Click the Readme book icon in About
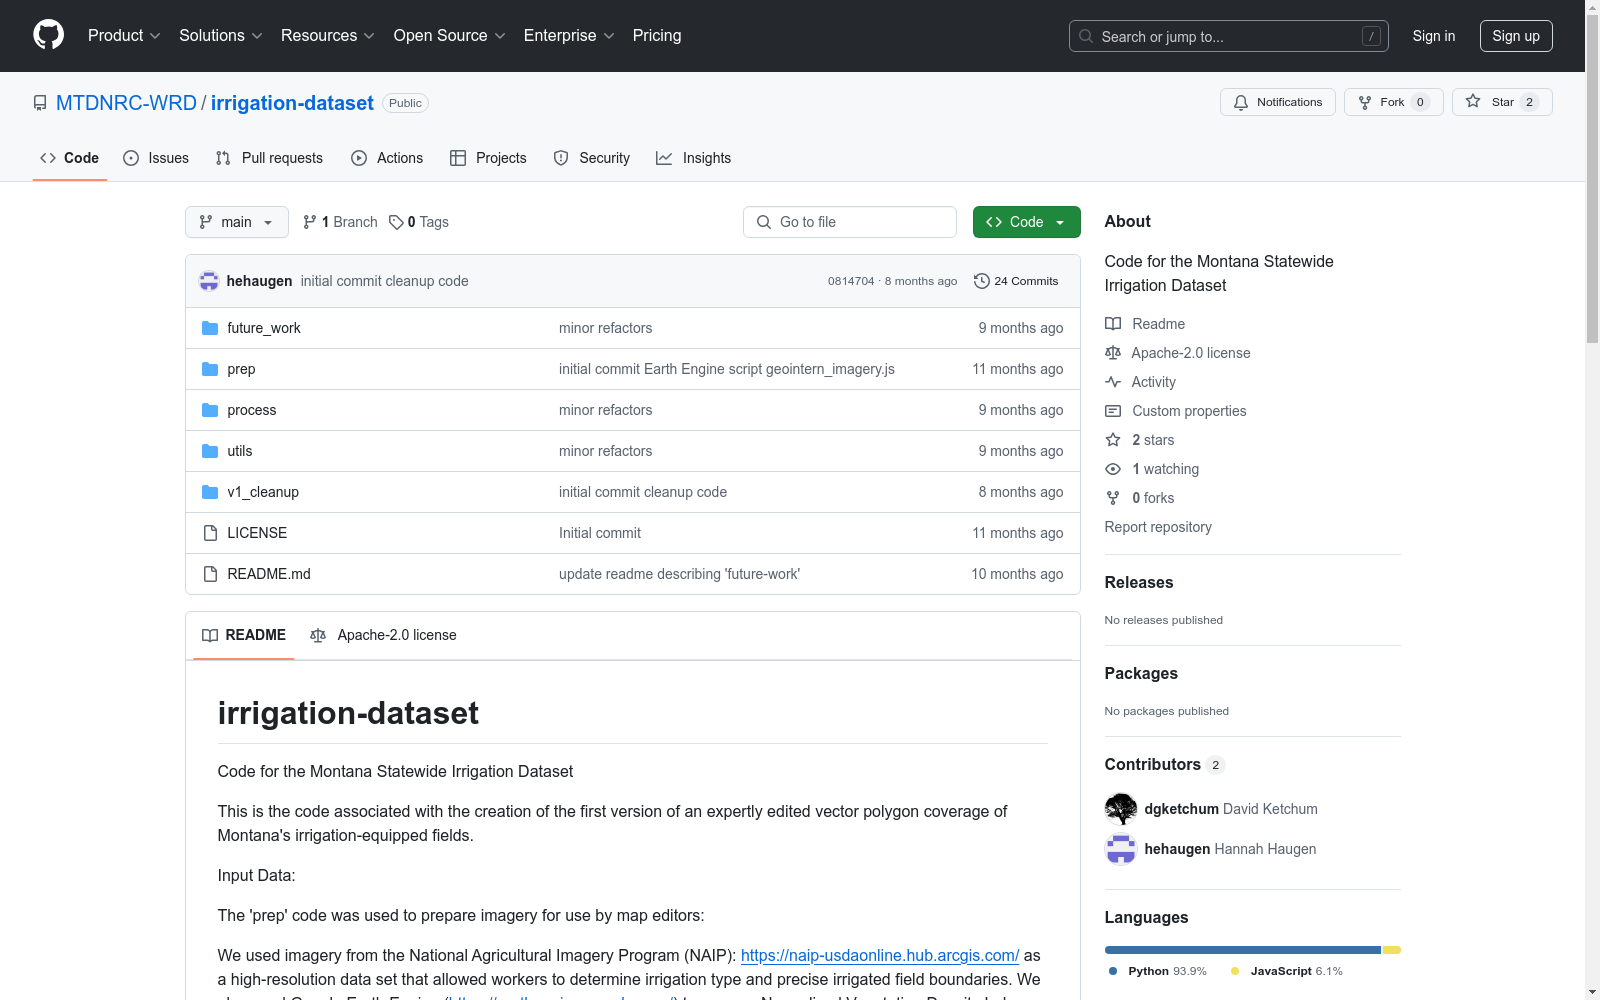1600x1000 pixels. click(x=1113, y=324)
